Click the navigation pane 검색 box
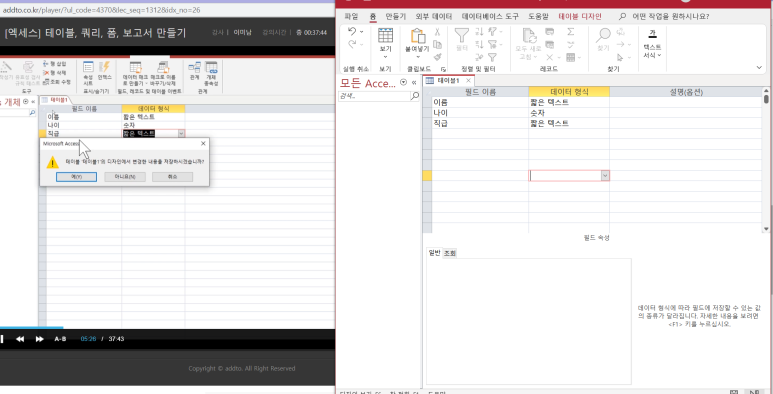773x394 pixels. click(x=374, y=96)
